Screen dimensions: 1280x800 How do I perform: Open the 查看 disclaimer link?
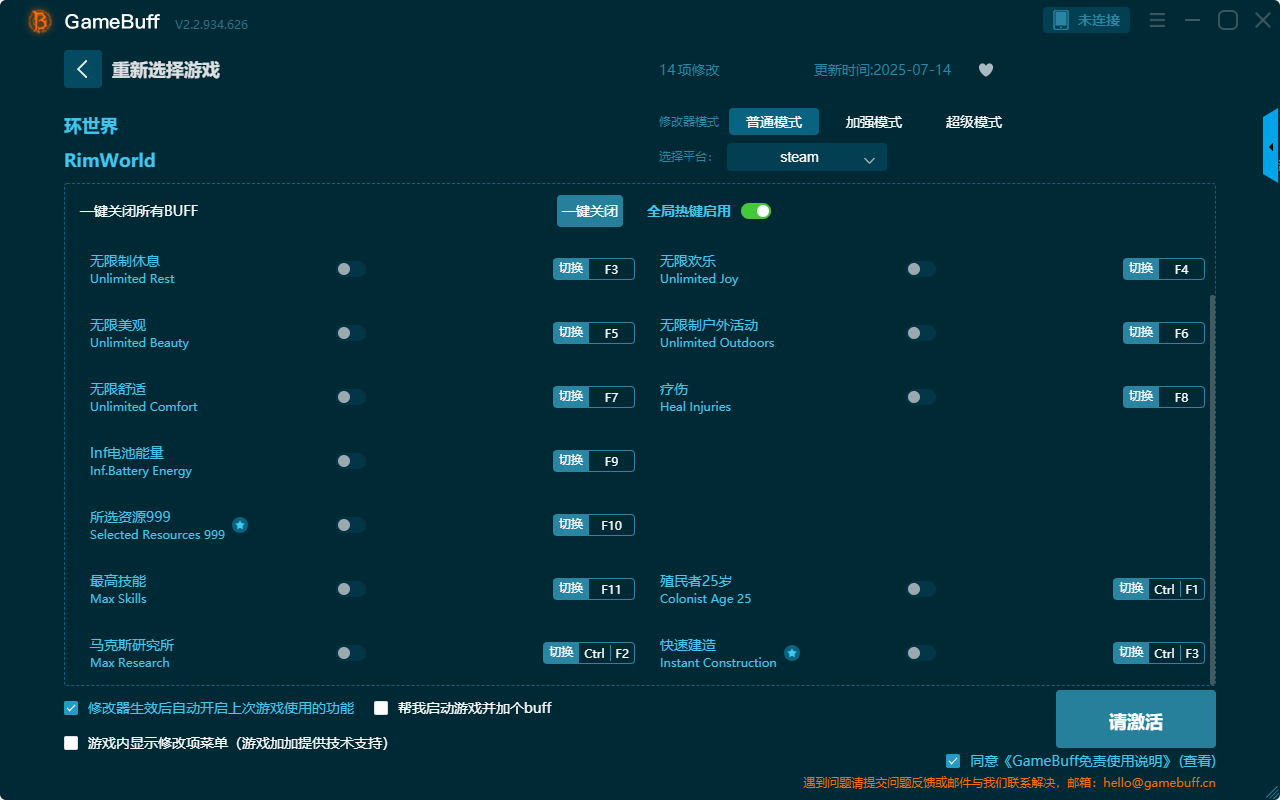[1197, 760]
